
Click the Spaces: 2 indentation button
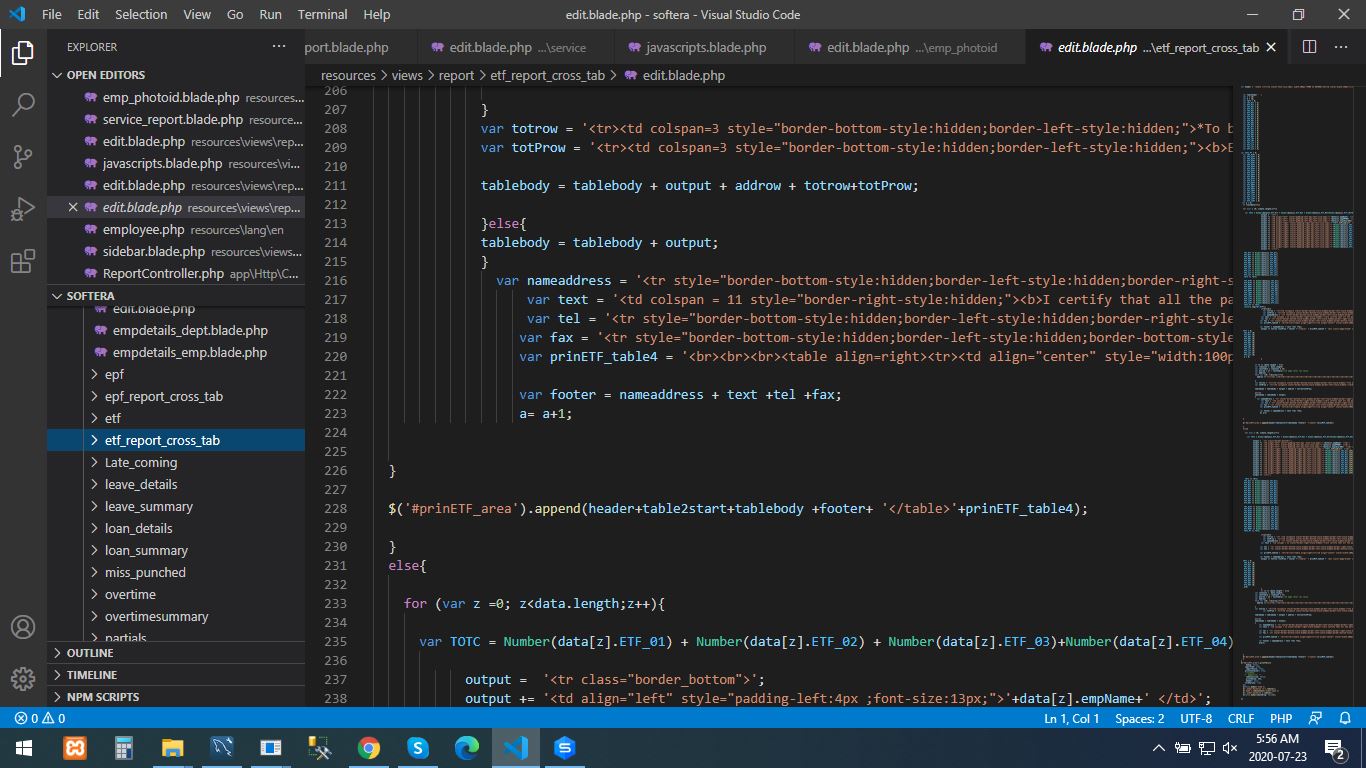pos(1139,718)
